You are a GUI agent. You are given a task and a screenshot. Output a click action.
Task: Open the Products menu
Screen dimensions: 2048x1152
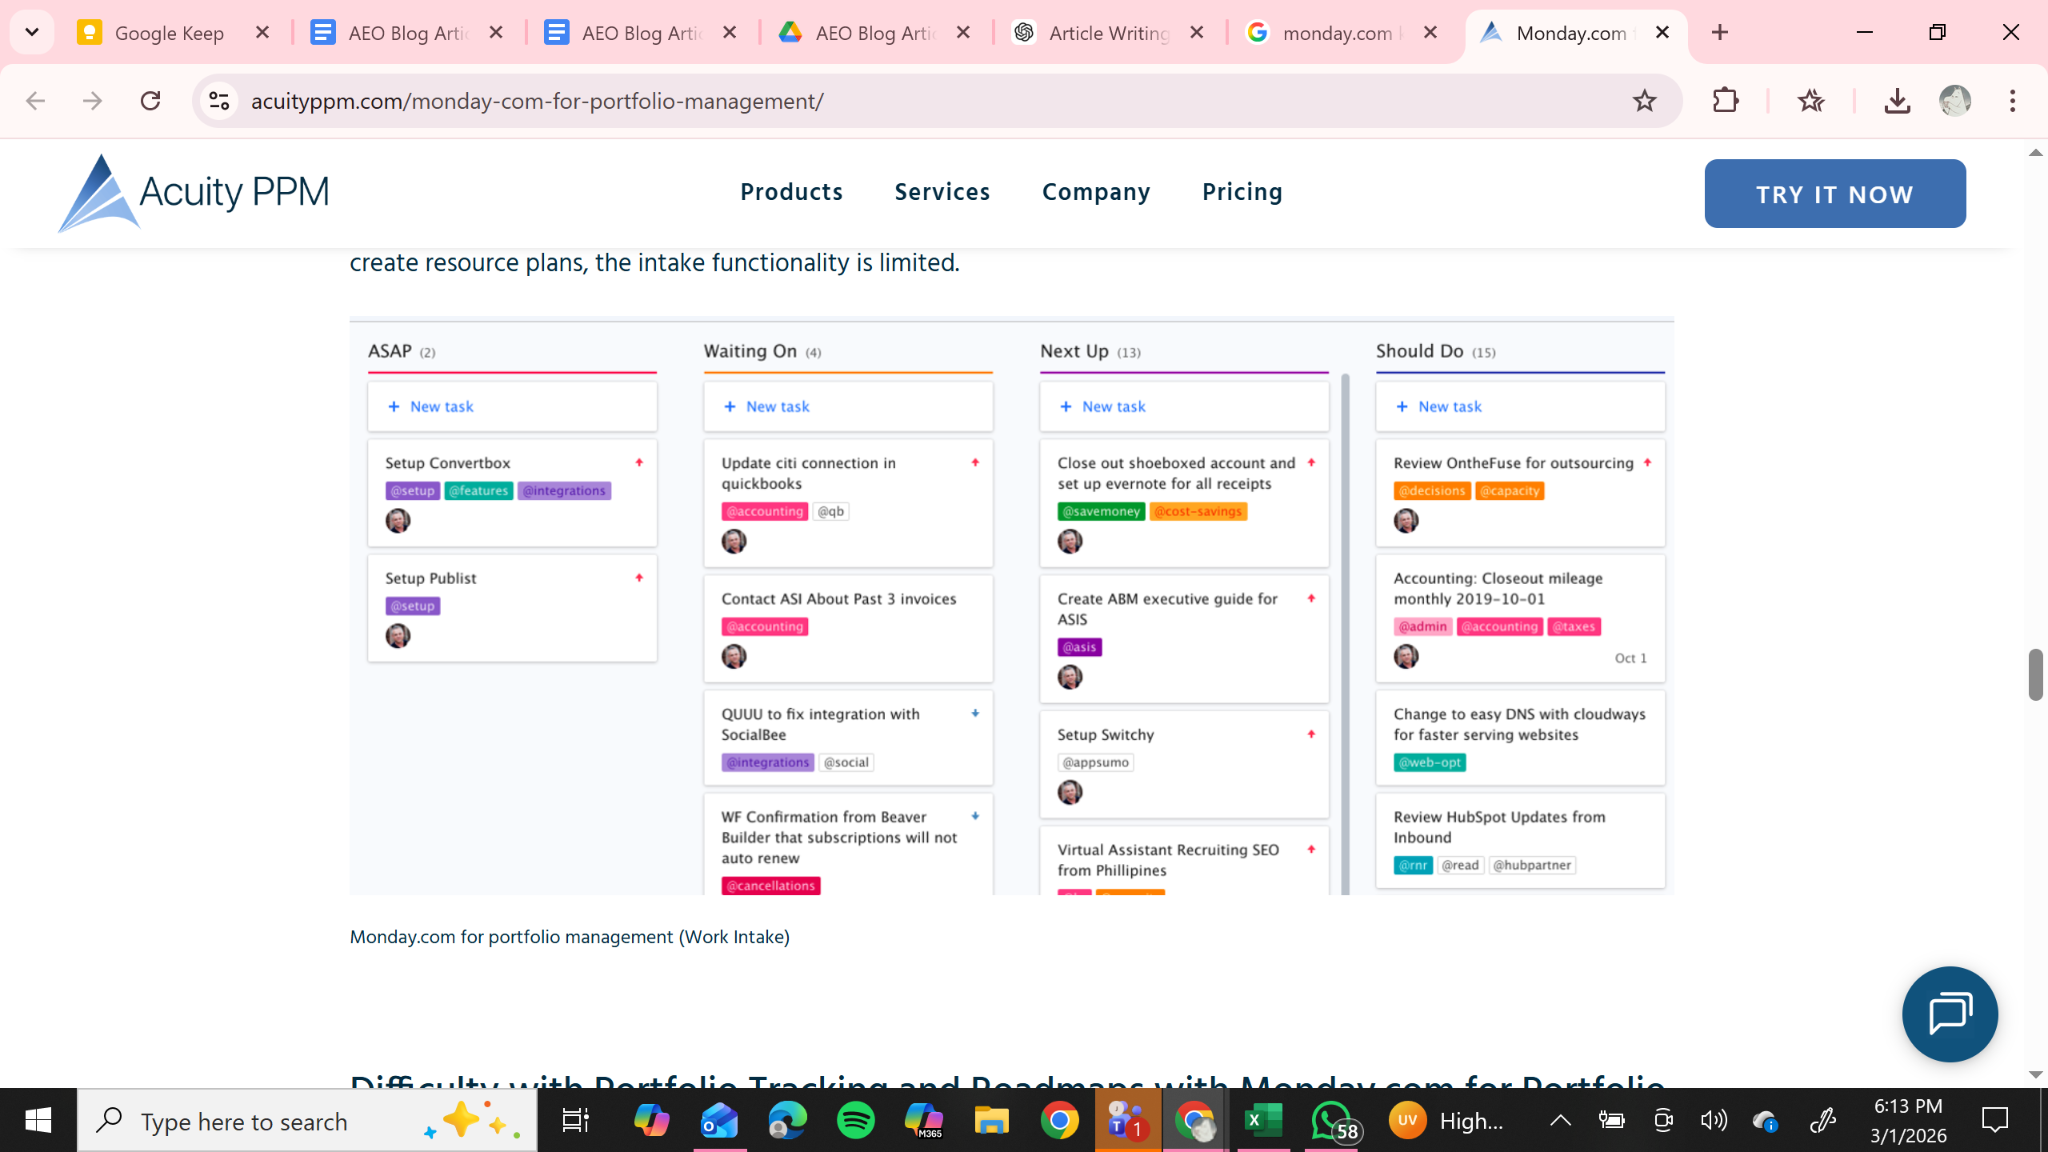click(791, 192)
